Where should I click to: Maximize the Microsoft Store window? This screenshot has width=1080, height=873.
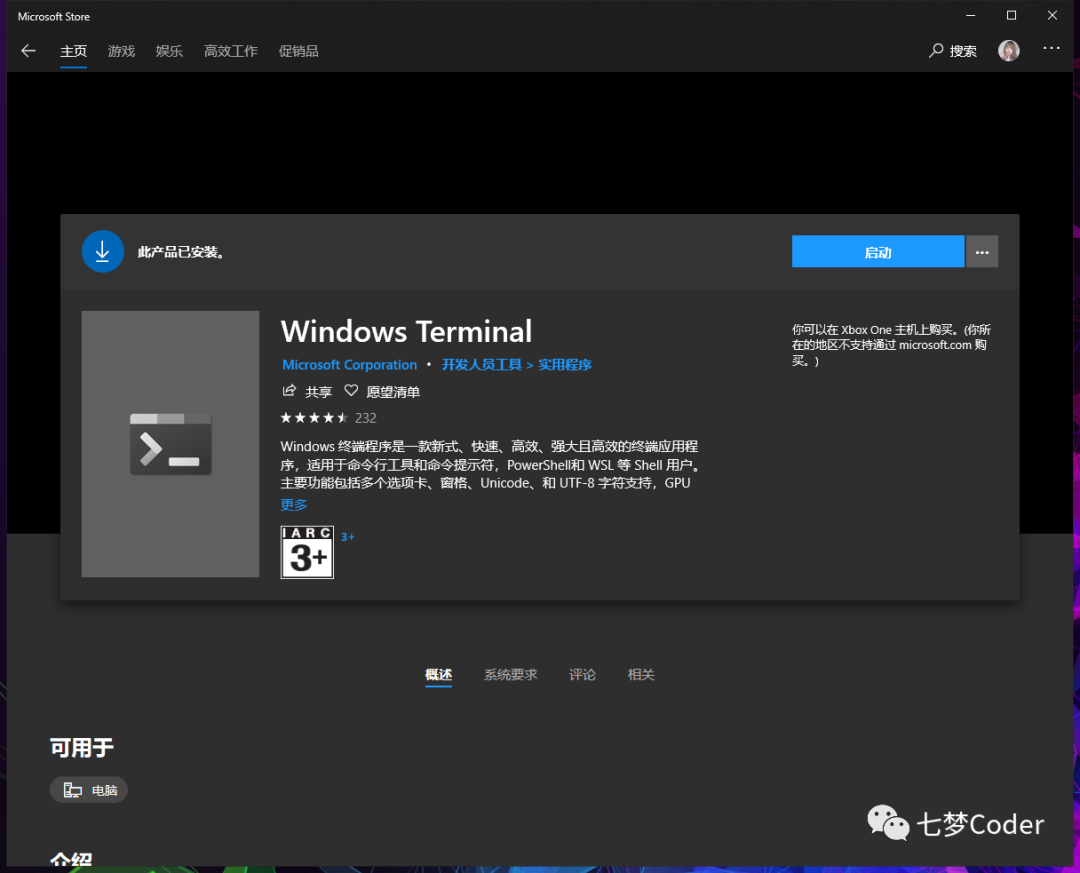[1011, 15]
